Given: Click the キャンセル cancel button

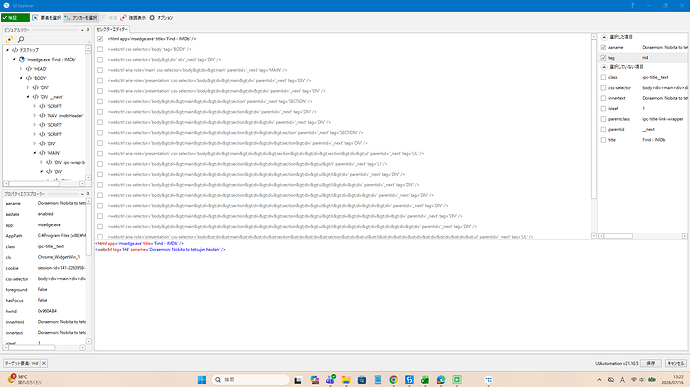Looking at the screenshot, I should (x=675, y=363).
